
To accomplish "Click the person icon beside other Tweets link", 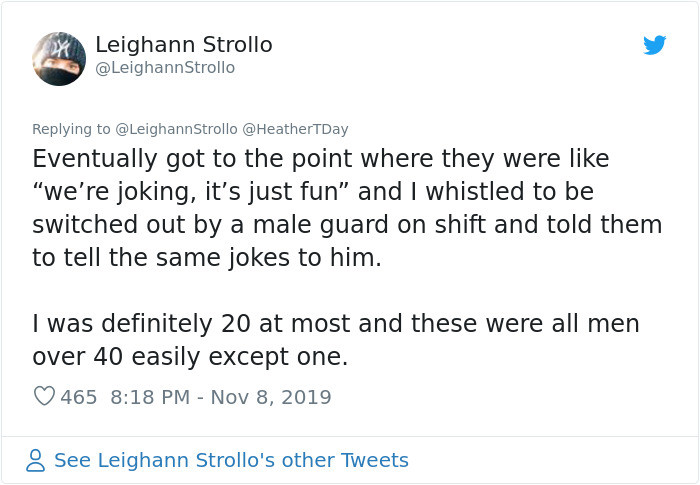I will 36,460.
